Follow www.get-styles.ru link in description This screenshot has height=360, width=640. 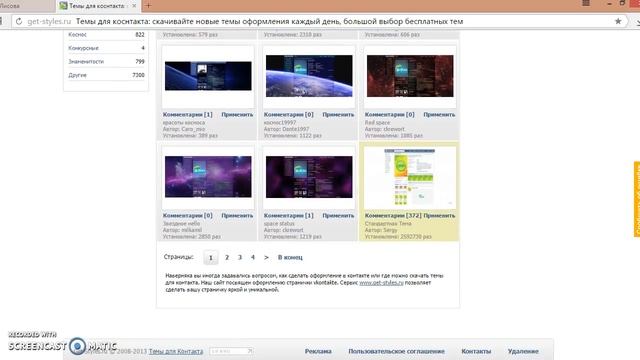point(381,282)
